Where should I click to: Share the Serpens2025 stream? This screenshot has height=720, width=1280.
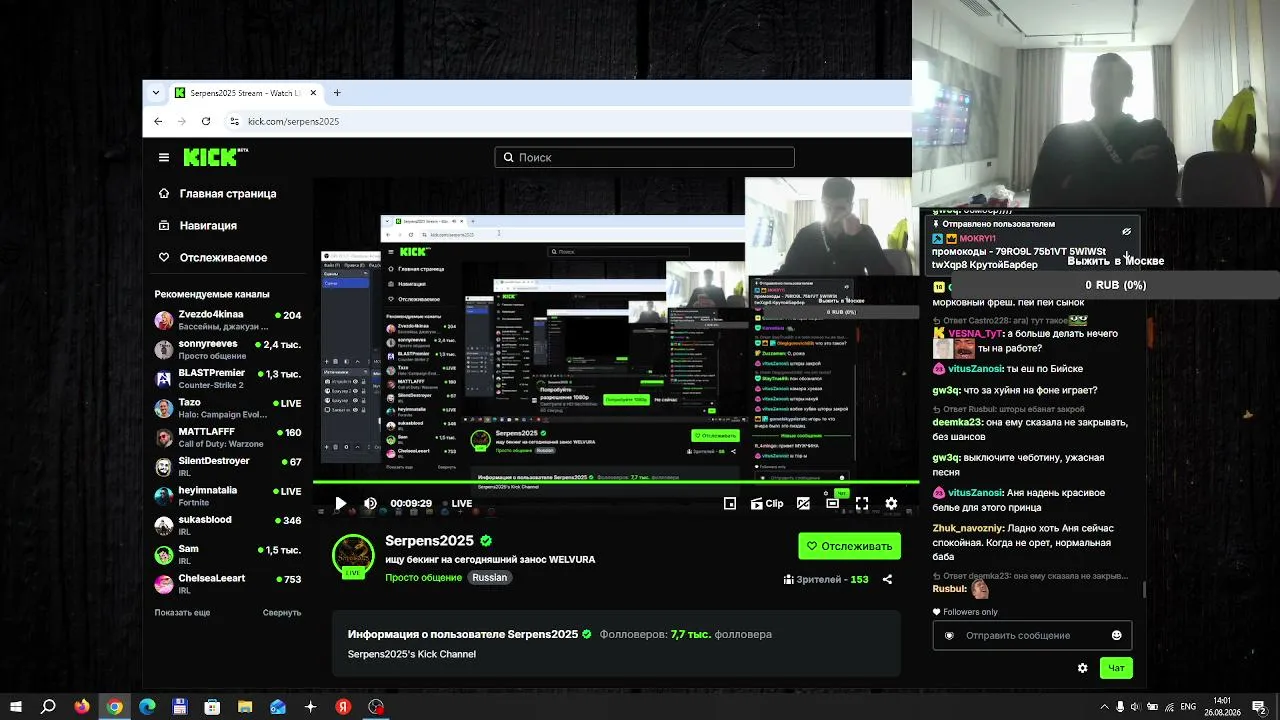click(887, 579)
